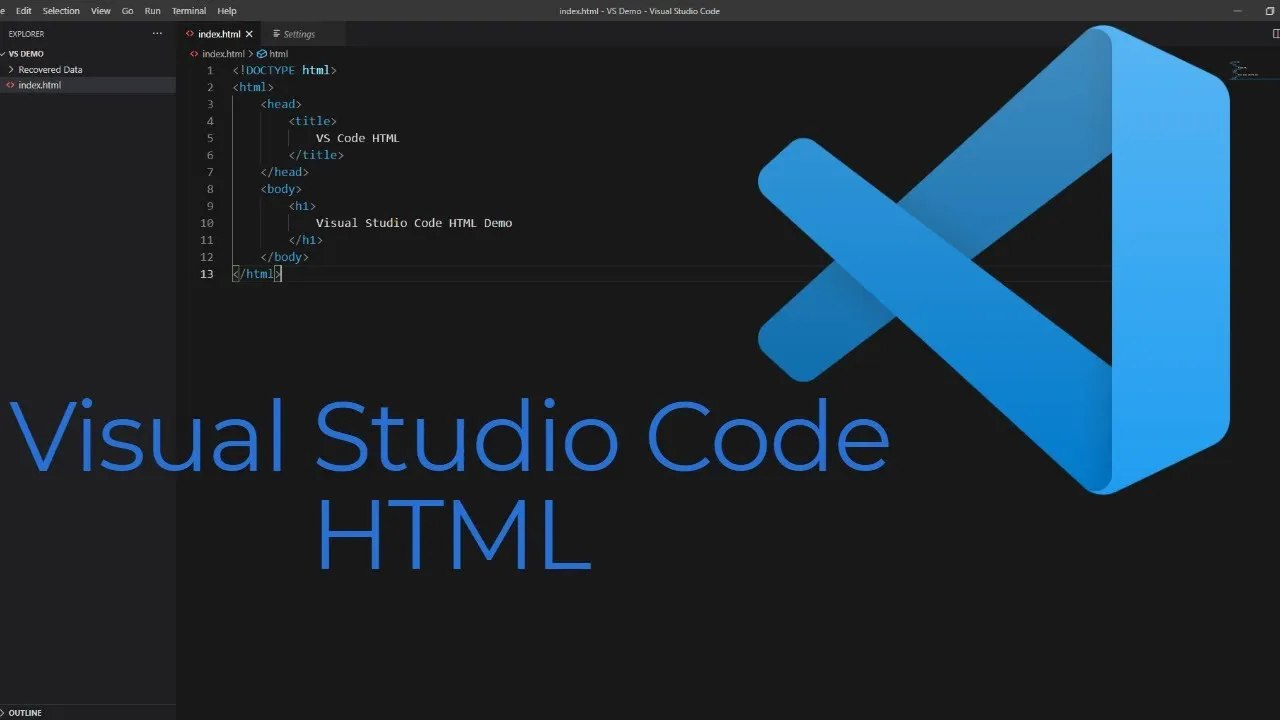The width and height of the screenshot is (1280, 720).
Task: Place cursor after the closing html tag
Action: coord(283,273)
